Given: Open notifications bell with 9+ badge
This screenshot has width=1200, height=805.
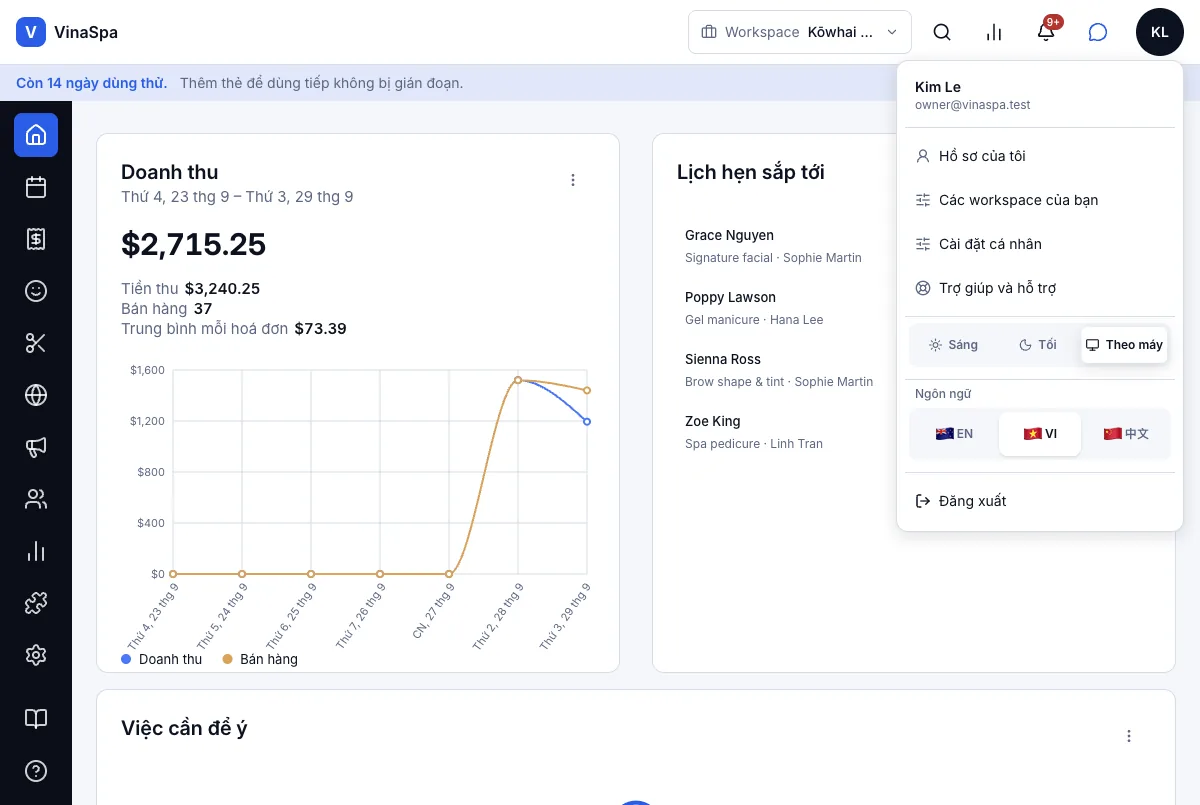Looking at the screenshot, I should [1046, 32].
